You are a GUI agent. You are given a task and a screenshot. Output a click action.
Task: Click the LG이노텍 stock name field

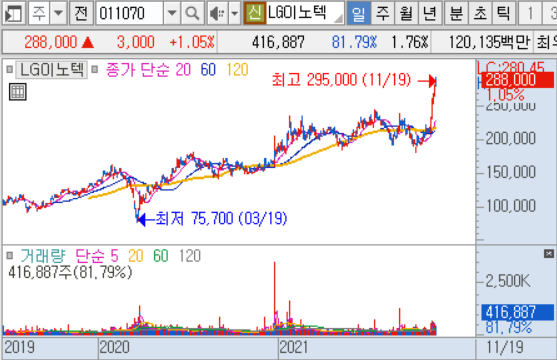pos(305,14)
